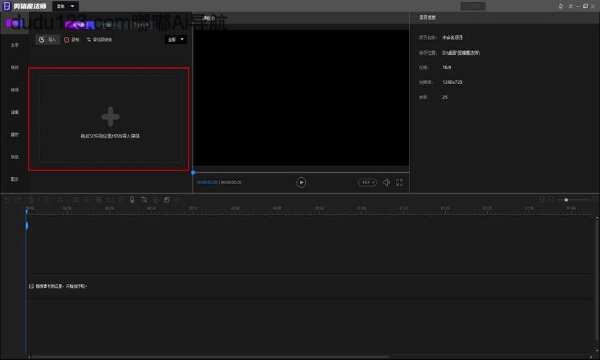The image size is (600, 360).
Task: Enter fullscreen preview with the expand icon
Action: click(x=399, y=182)
